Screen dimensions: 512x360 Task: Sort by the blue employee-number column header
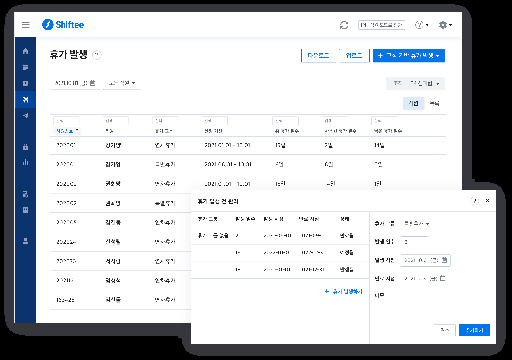pos(67,131)
